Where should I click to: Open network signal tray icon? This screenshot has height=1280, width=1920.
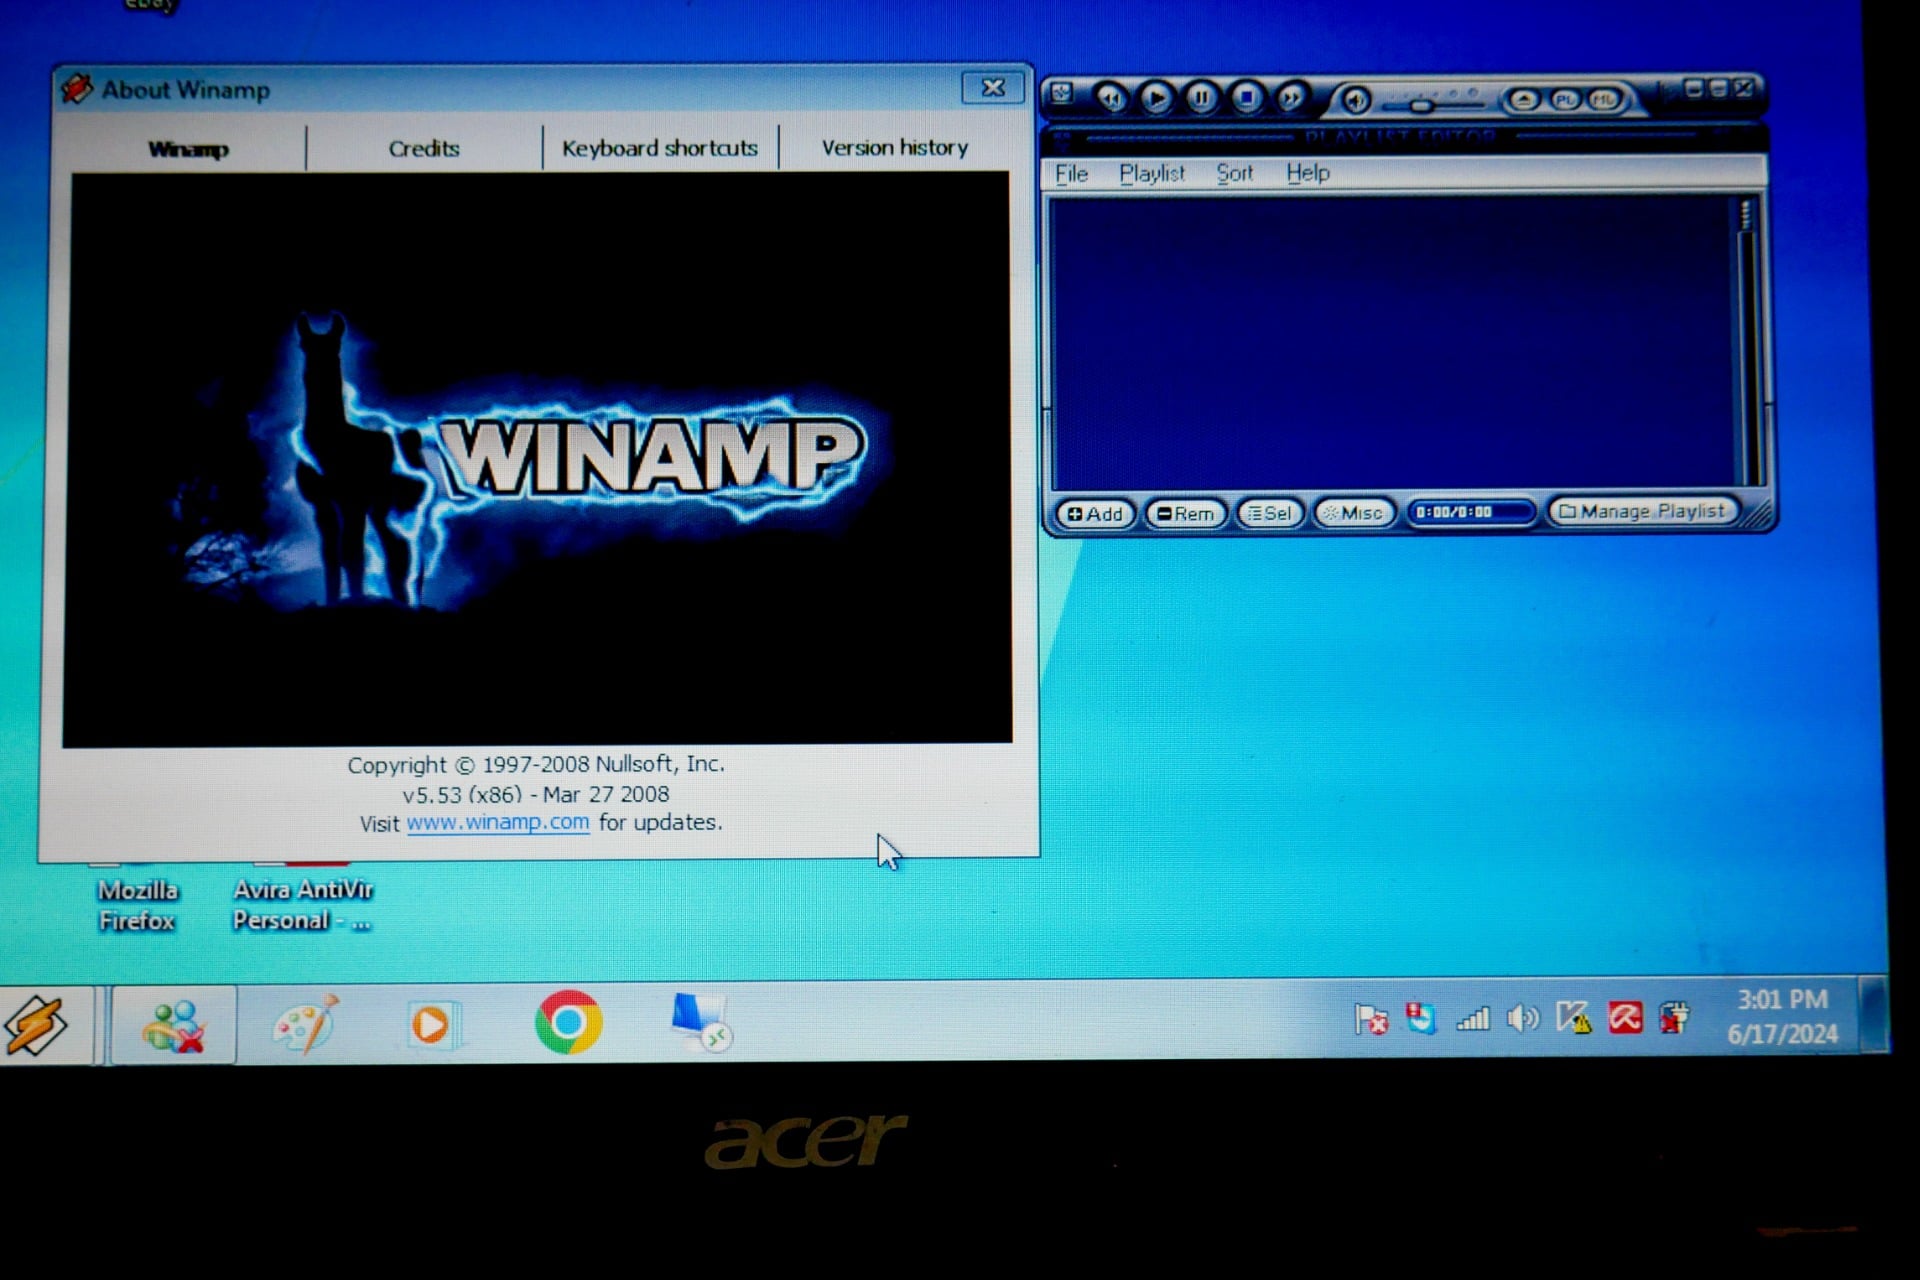(x=1472, y=1019)
